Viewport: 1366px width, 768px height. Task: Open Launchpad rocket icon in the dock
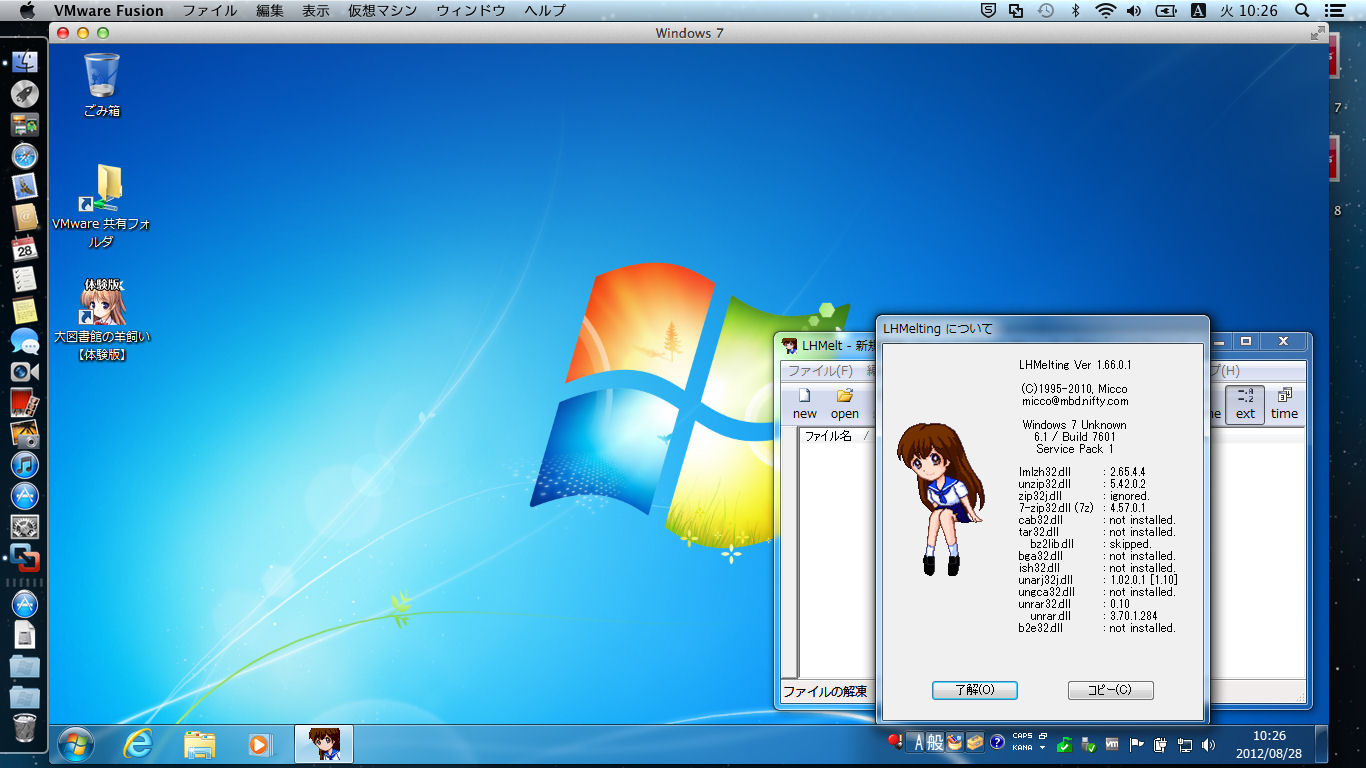pos(24,94)
